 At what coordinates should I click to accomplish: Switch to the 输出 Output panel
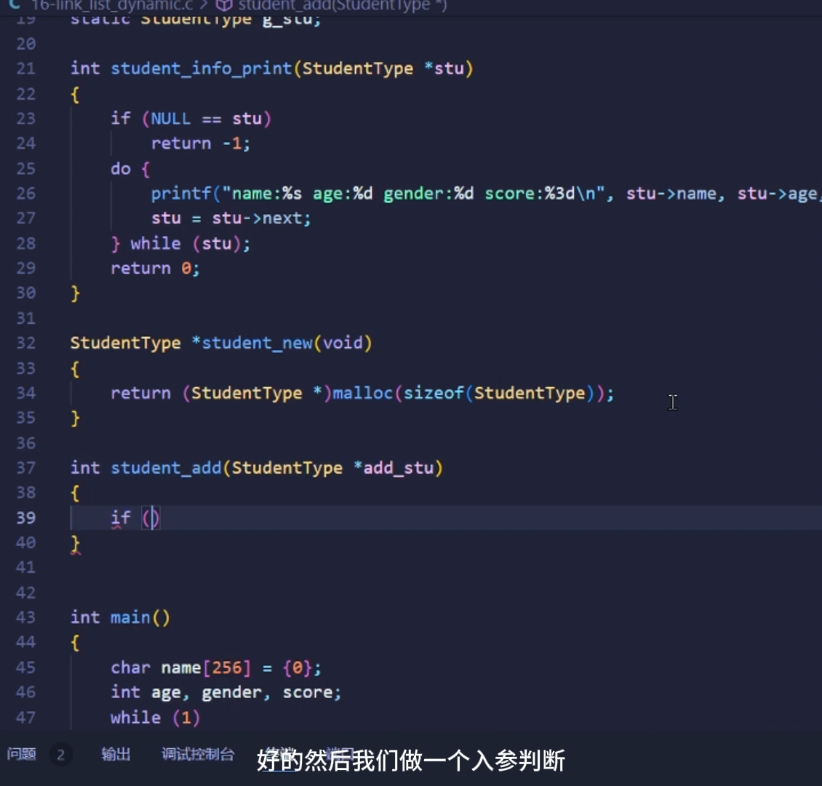pyautogui.click(x=115, y=756)
